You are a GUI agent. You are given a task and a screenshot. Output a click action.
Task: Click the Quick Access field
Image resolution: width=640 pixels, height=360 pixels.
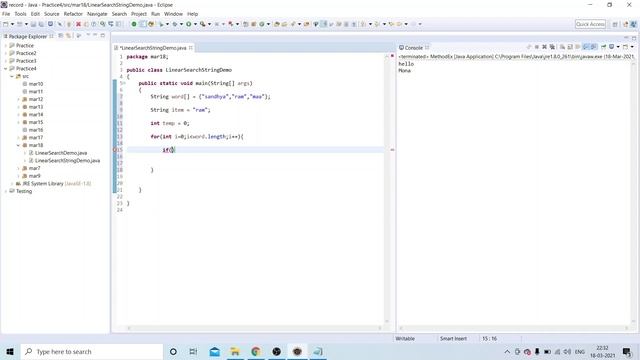coord(590,24)
